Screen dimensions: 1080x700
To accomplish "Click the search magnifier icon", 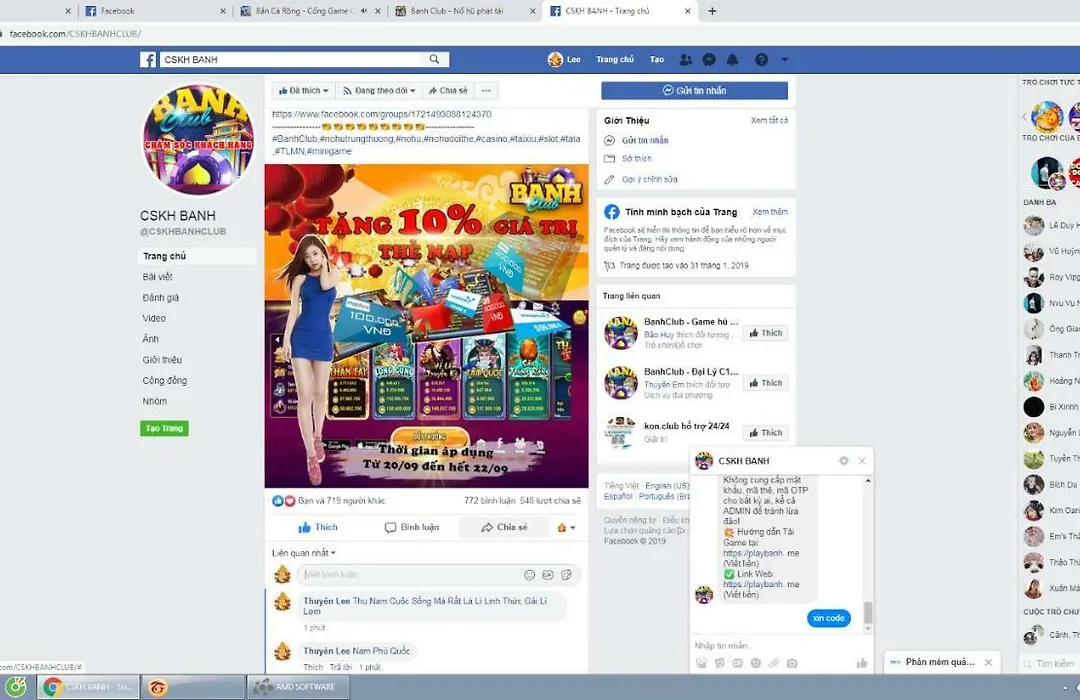I will point(434,59).
